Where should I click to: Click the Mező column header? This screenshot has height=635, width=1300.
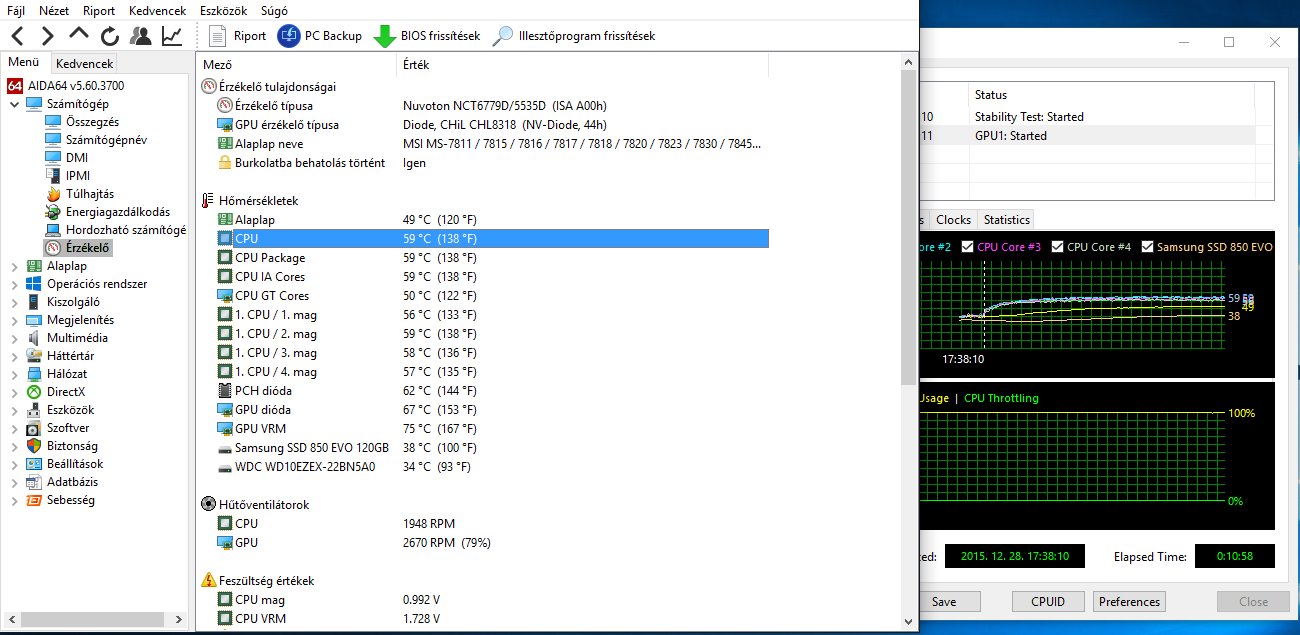pyautogui.click(x=296, y=64)
